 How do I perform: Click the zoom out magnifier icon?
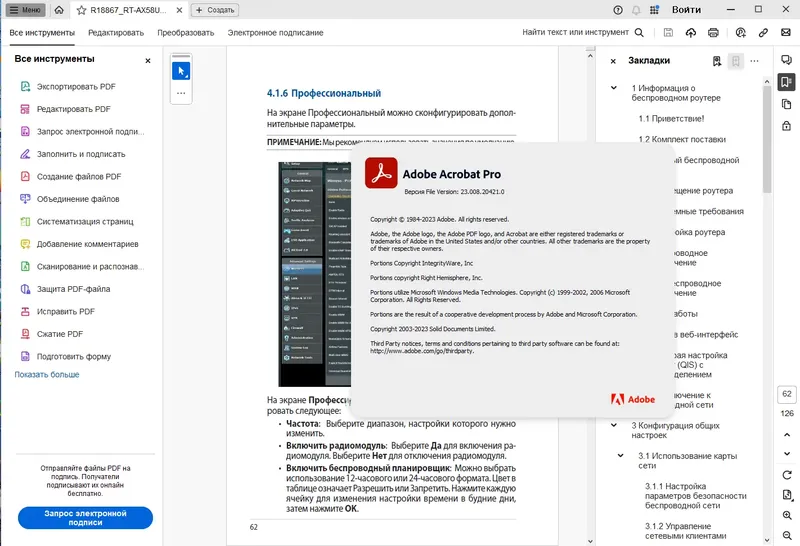(x=787, y=535)
